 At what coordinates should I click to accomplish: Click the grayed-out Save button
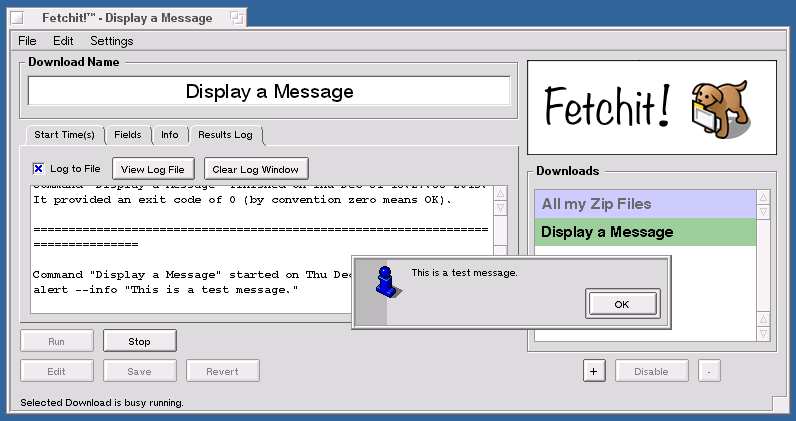pos(140,371)
